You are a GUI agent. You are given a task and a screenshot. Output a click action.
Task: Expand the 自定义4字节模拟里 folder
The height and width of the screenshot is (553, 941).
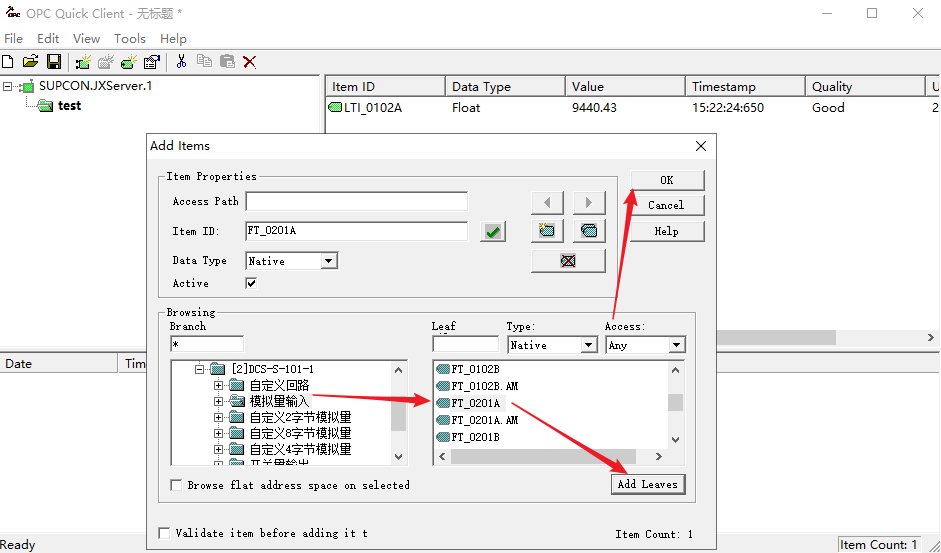coord(218,449)
